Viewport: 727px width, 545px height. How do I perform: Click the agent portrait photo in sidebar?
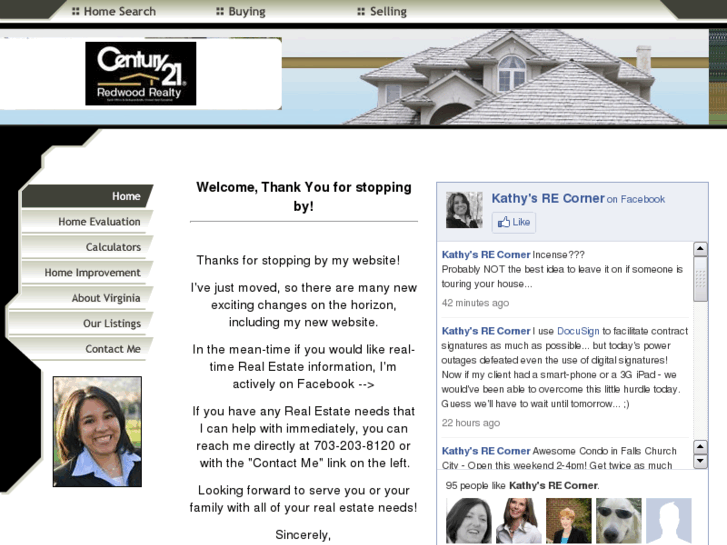tap(97, 431)
